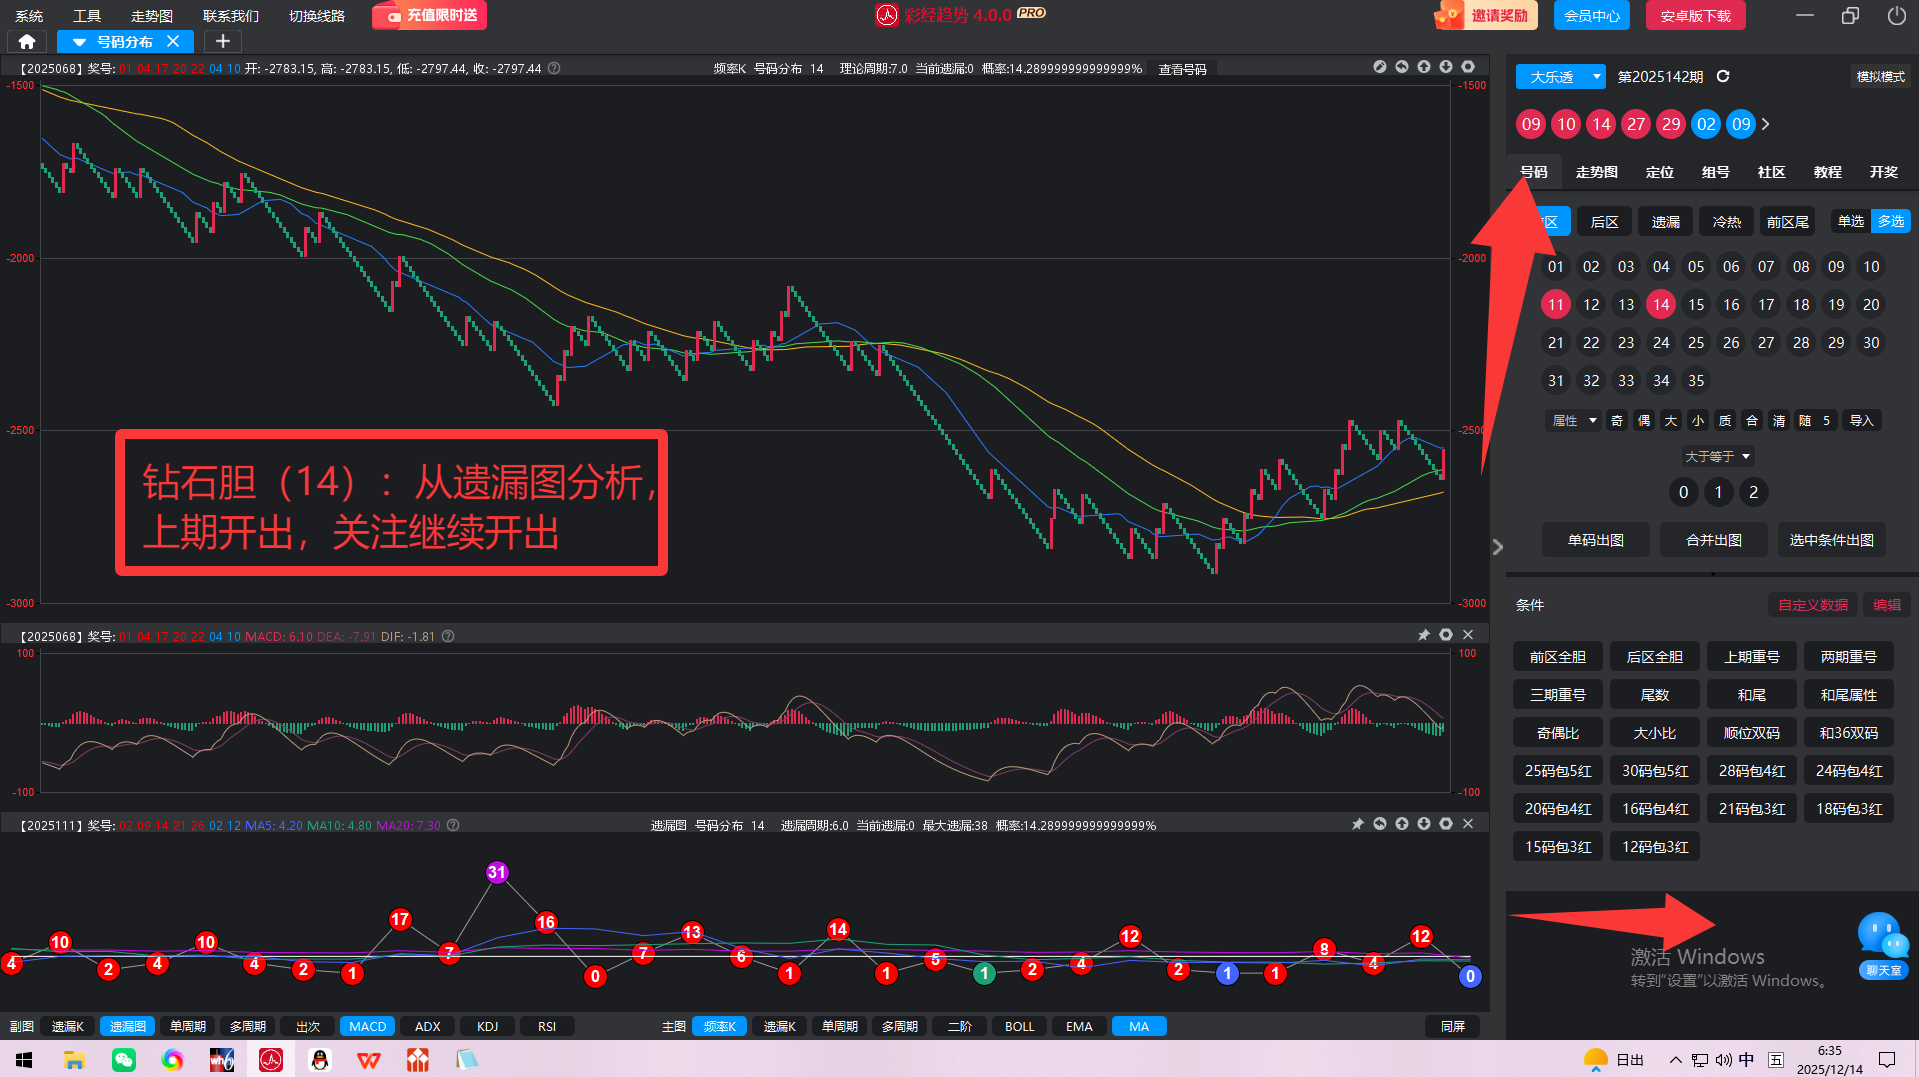Click the pencil edit icon above main chart
Image resolution: width=1919 pixels, height=1077 pixels.
click(1380, 67)
